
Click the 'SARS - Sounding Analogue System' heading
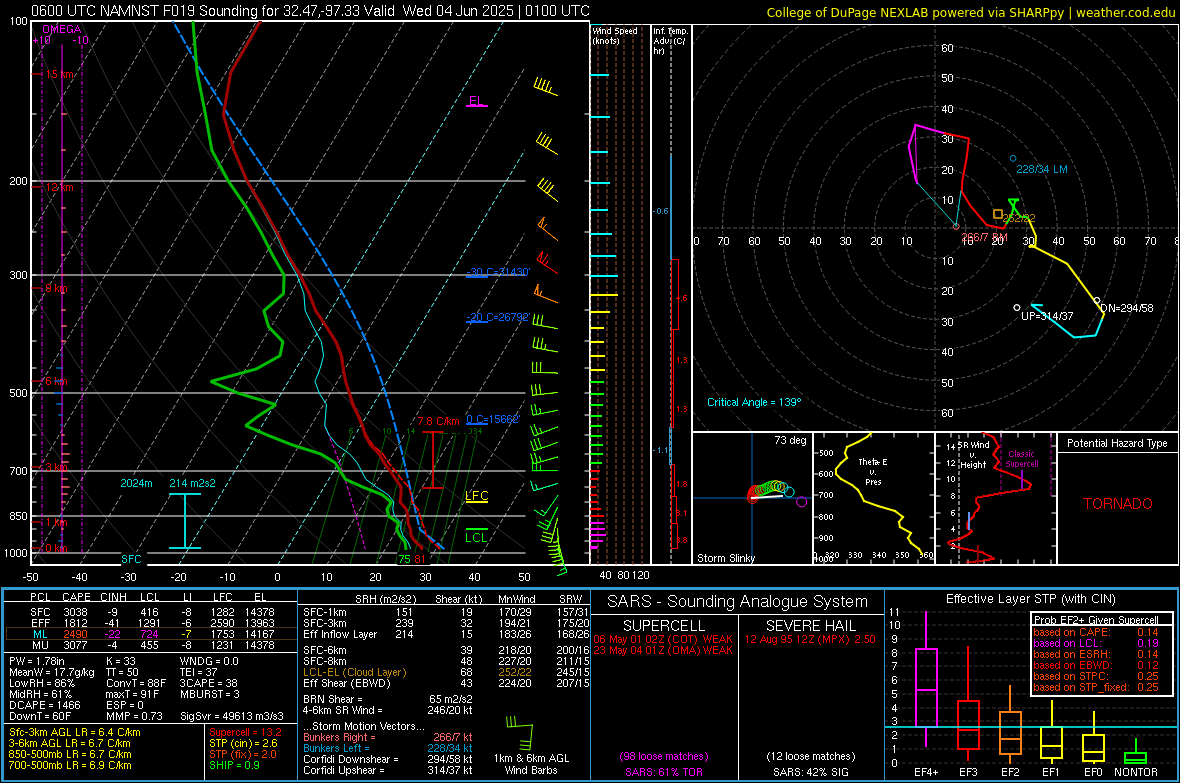pyautogui.click(x=737, y=602)
